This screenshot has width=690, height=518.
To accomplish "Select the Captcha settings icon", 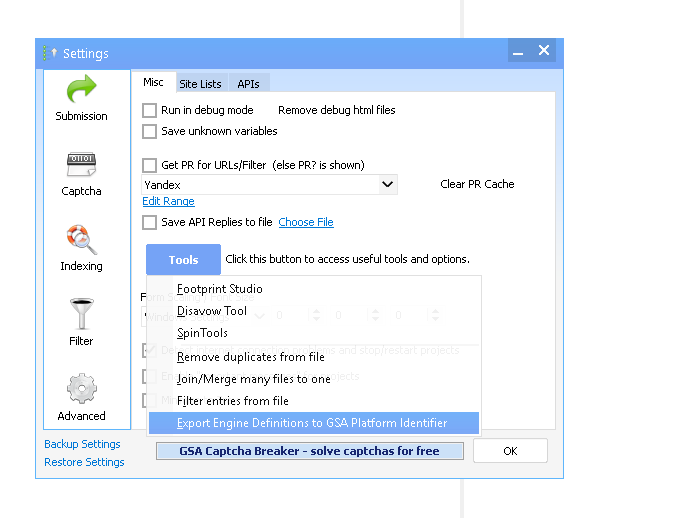I will [81, 172].
